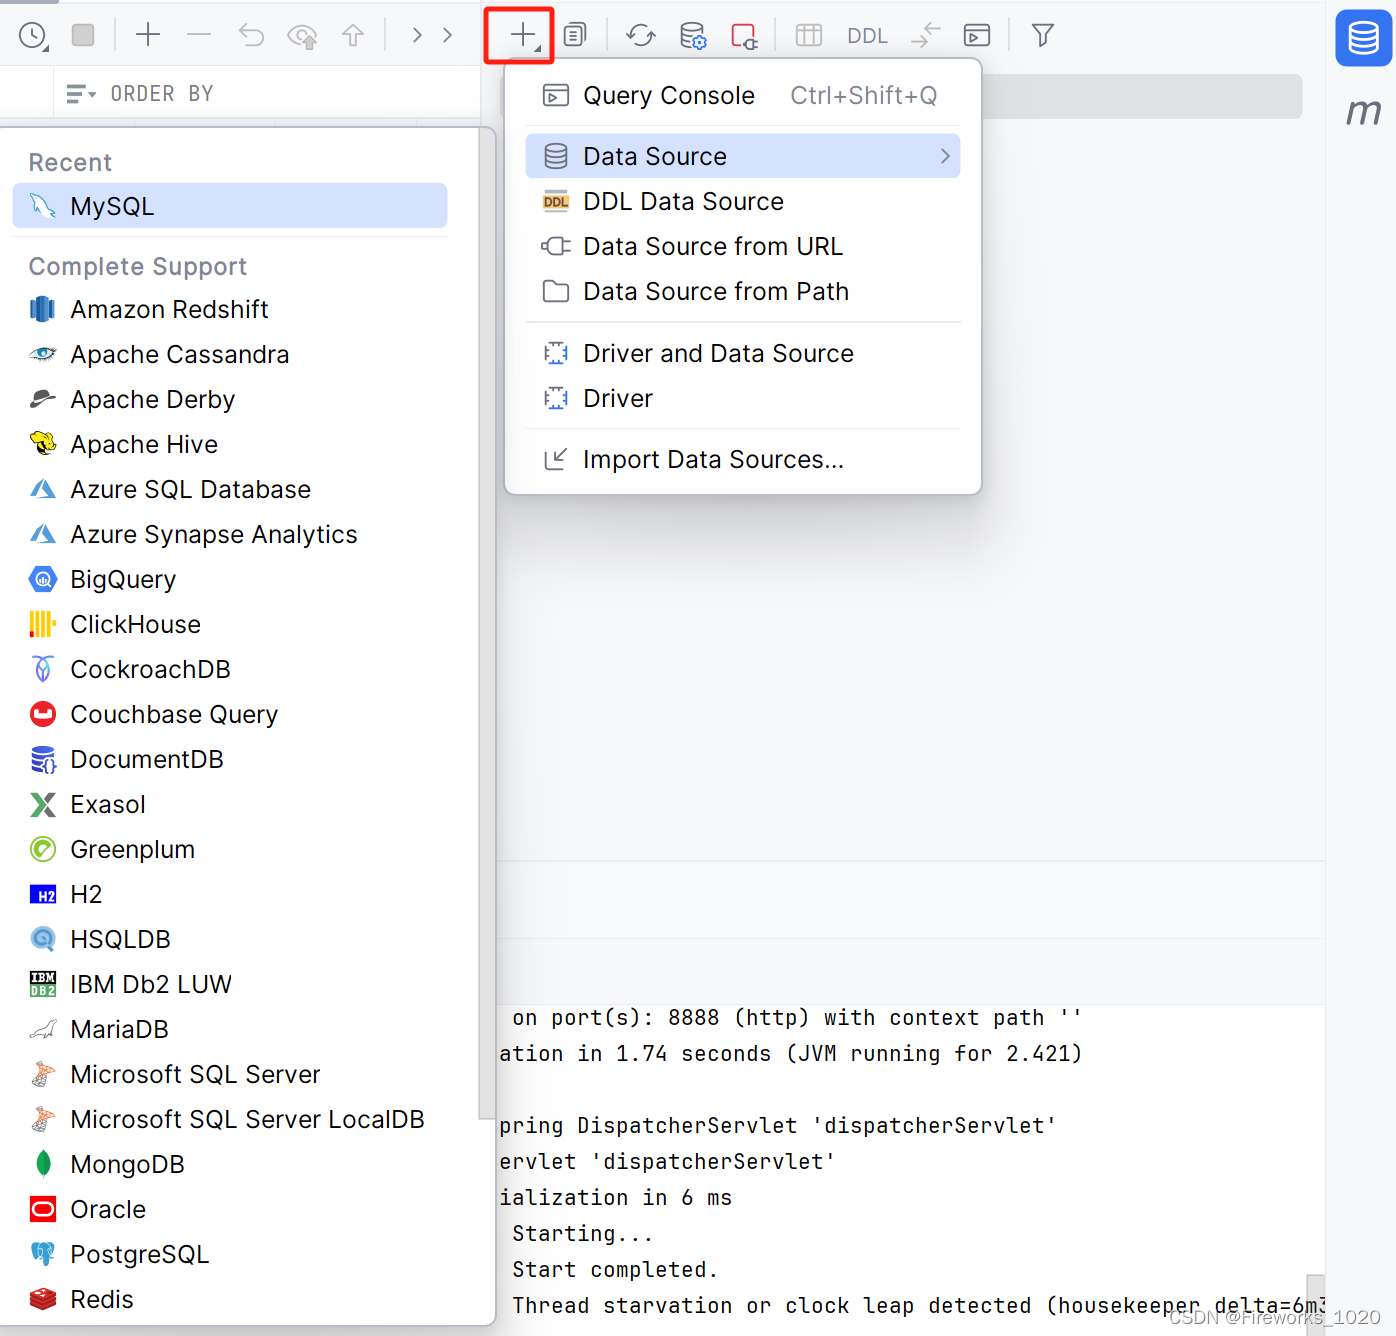Select Azure SQL Database
The width and height of the screenshot is (1396, 1336).
(x=230, y=489)
